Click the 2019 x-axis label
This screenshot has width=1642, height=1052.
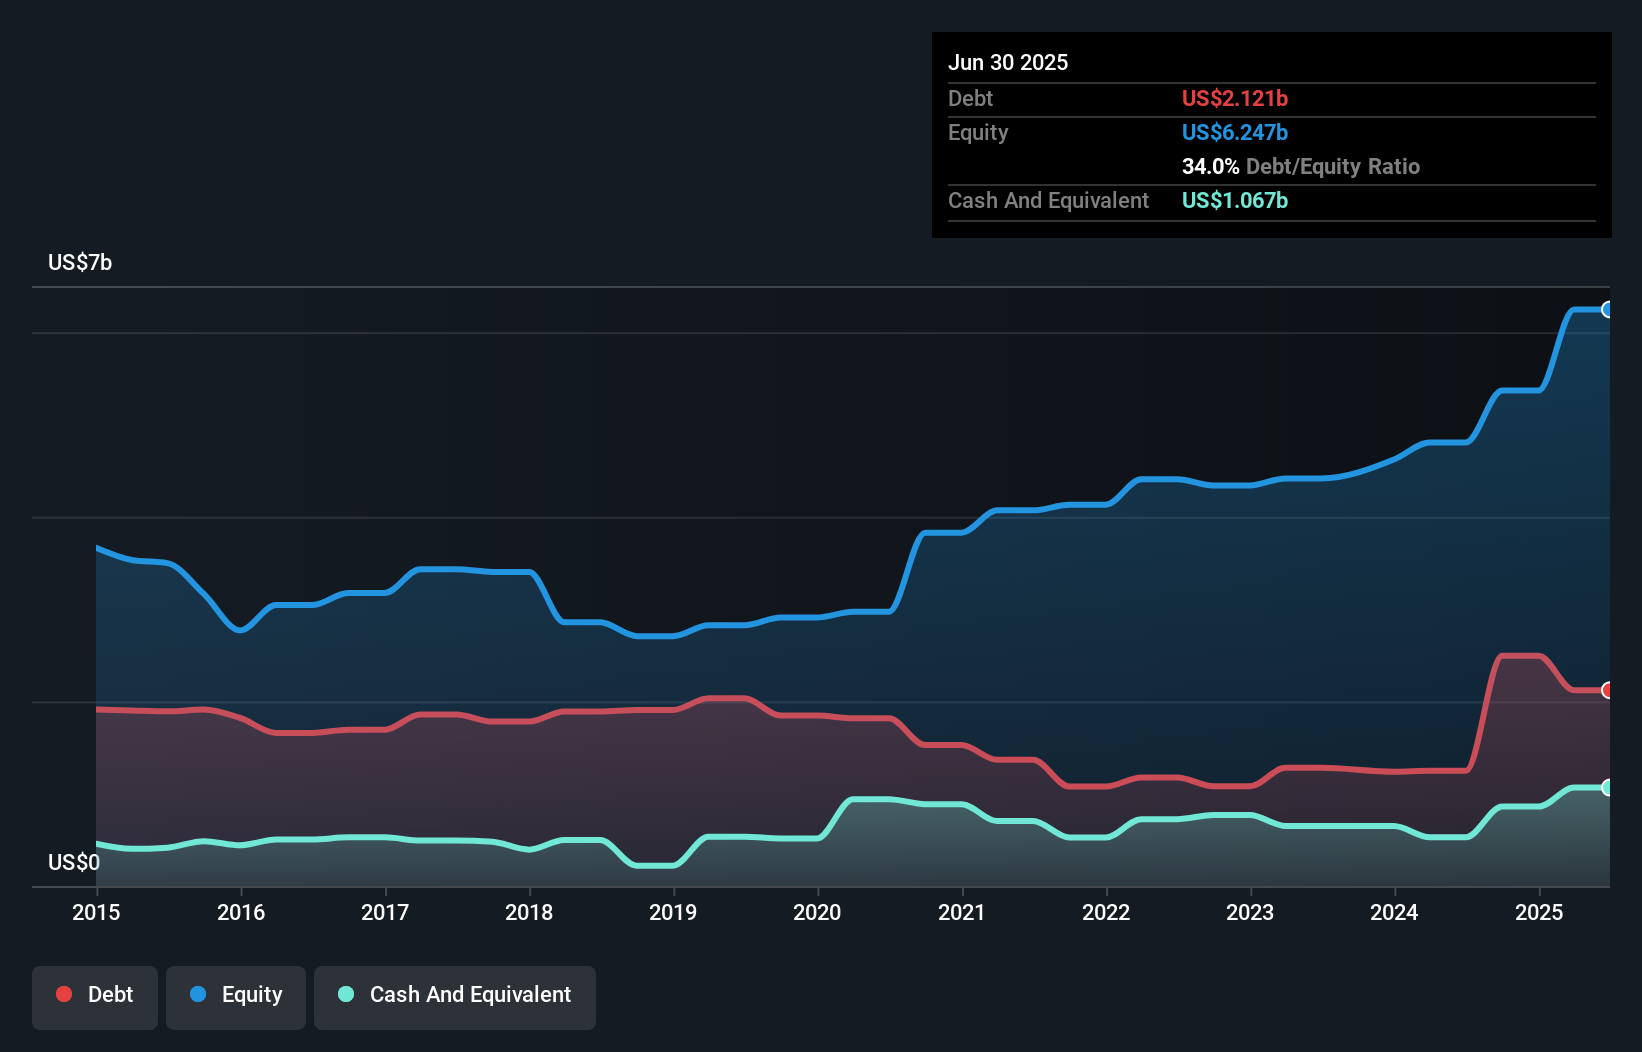(x=673, y=912)
